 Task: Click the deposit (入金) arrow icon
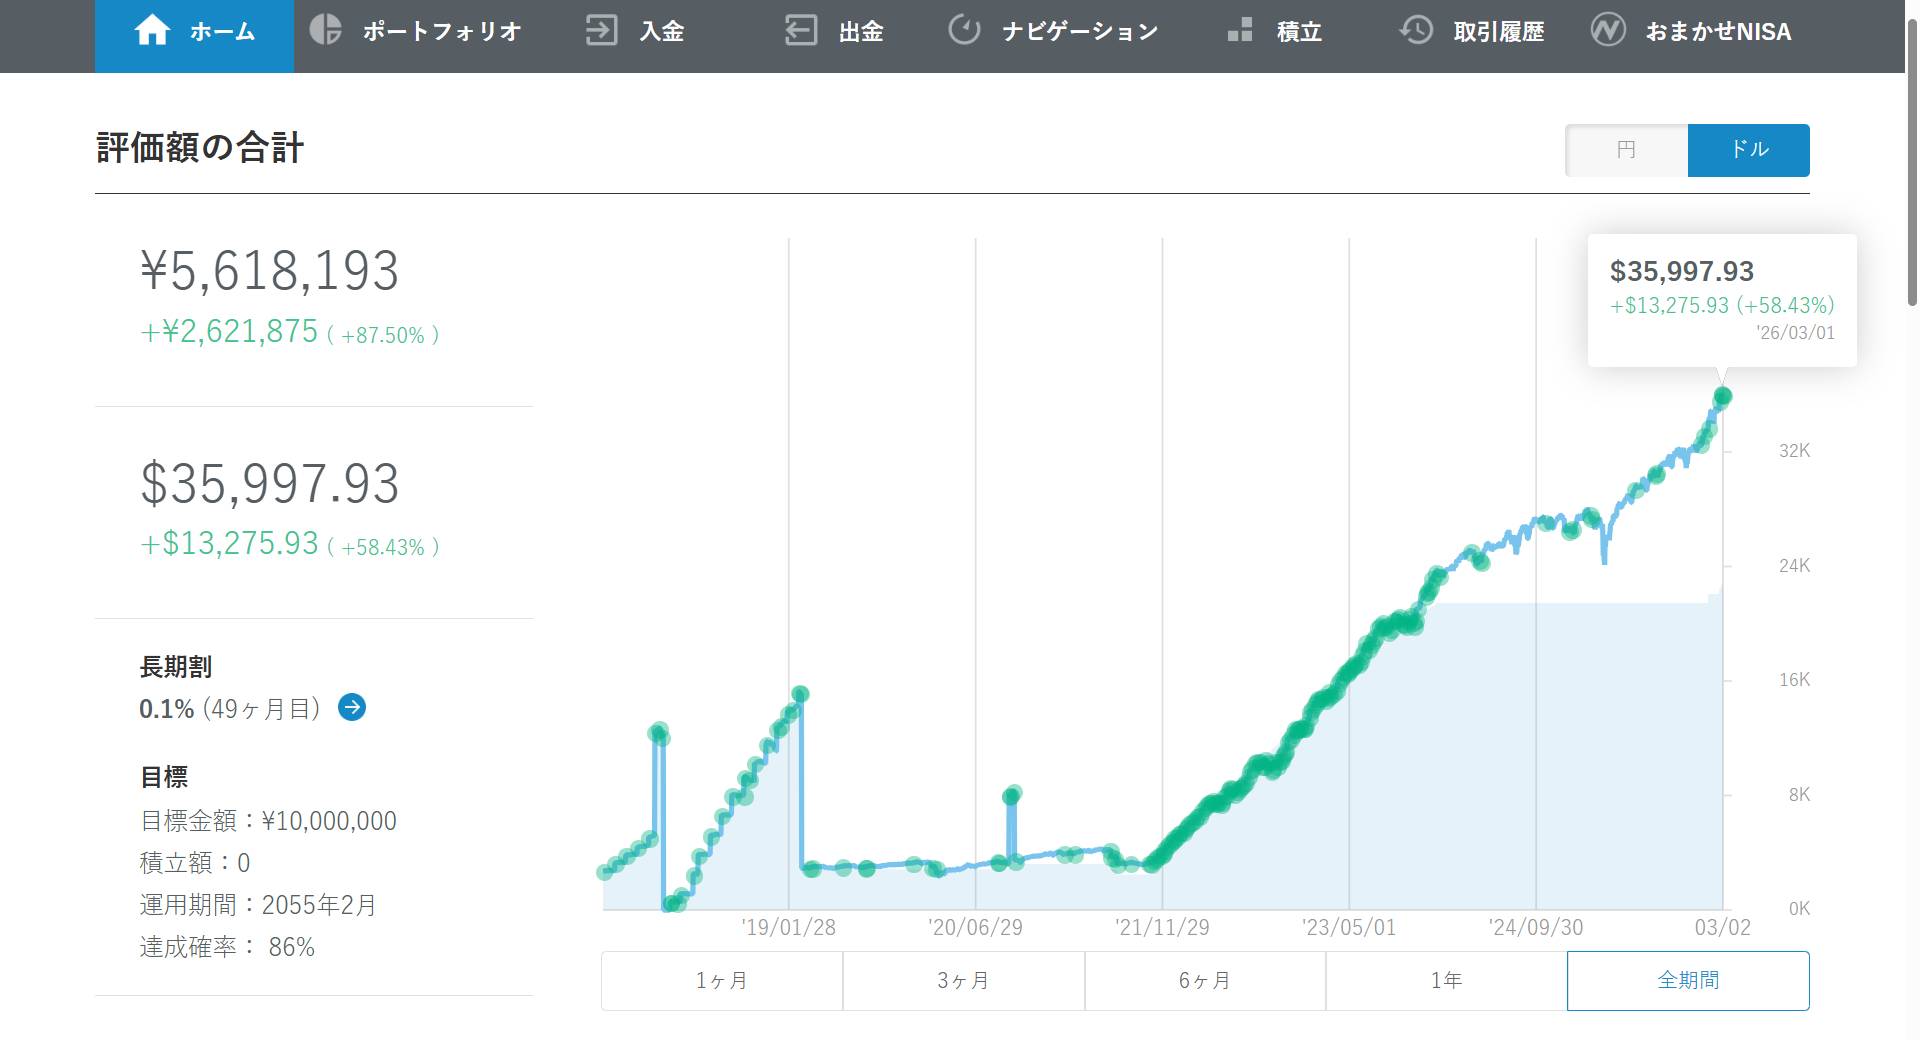pos(601,31)
